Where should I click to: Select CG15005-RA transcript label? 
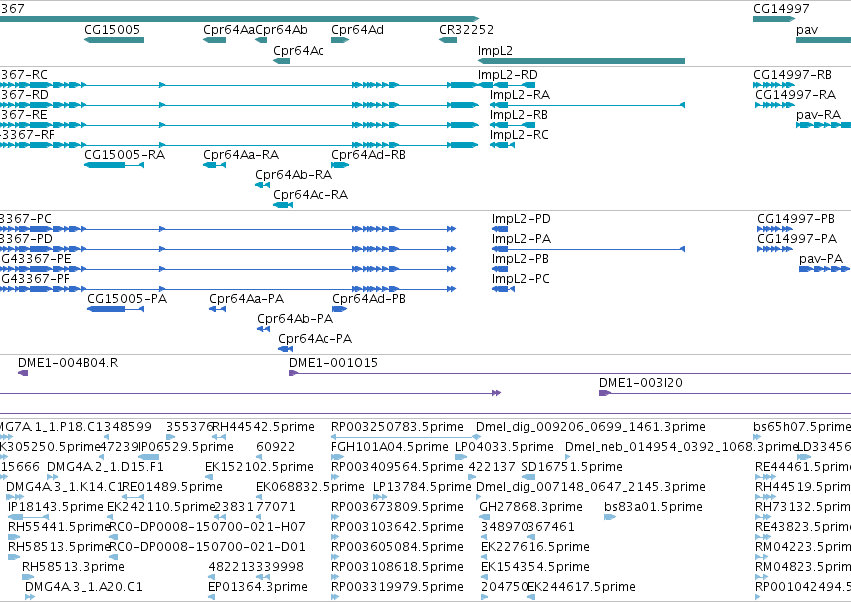point(124,155)
